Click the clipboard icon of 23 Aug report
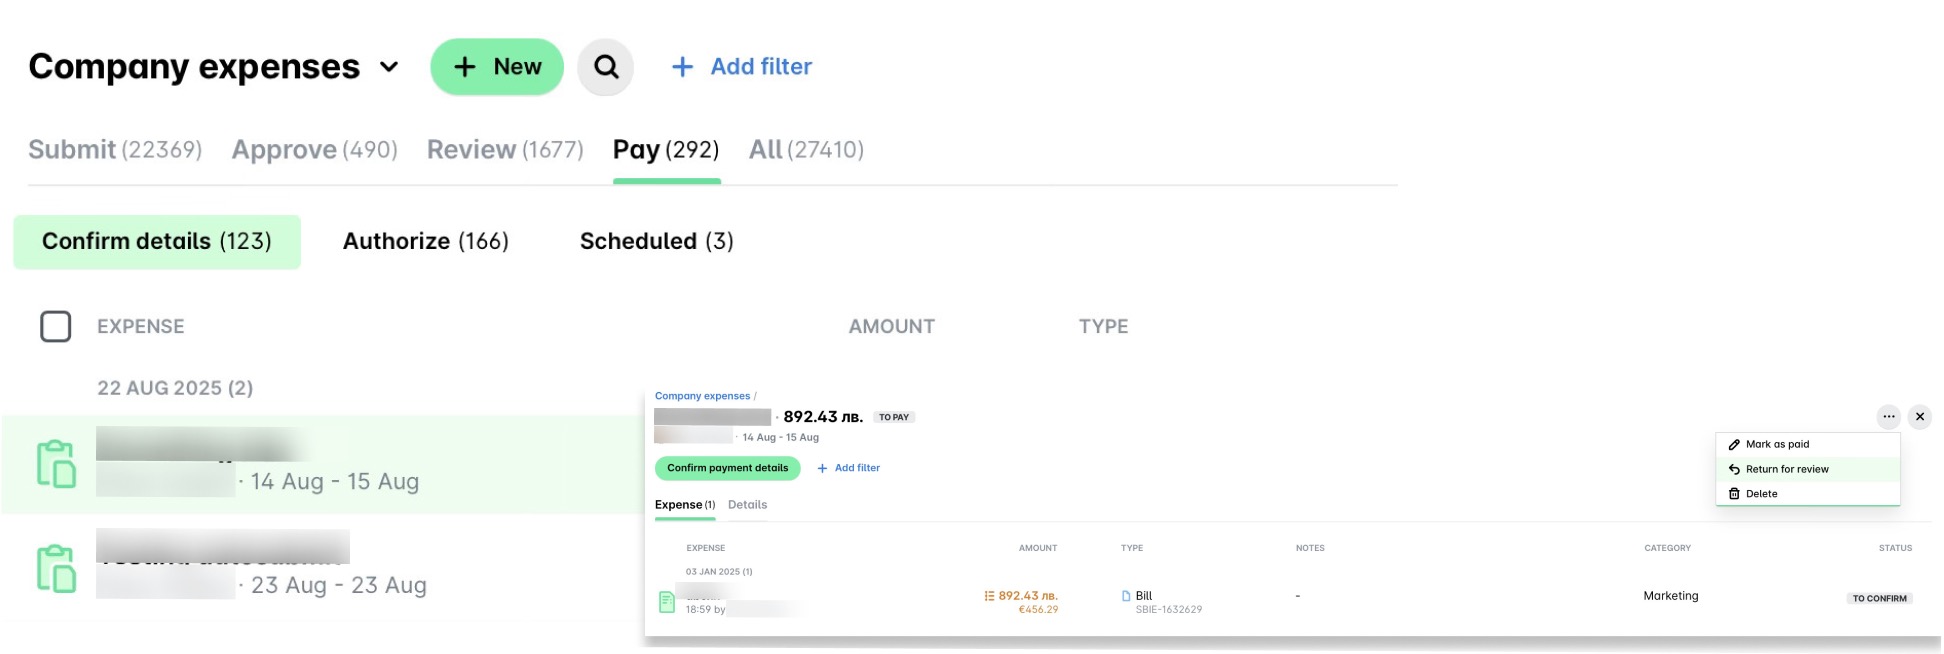 tap(56, 569)
